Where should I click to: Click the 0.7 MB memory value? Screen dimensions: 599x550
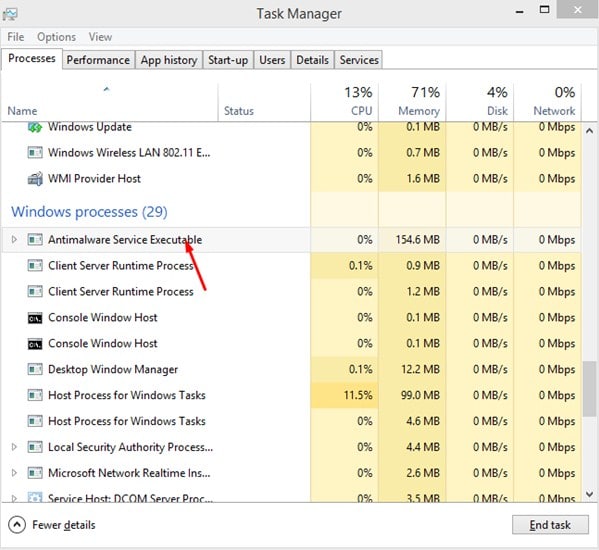pos(423,153)
